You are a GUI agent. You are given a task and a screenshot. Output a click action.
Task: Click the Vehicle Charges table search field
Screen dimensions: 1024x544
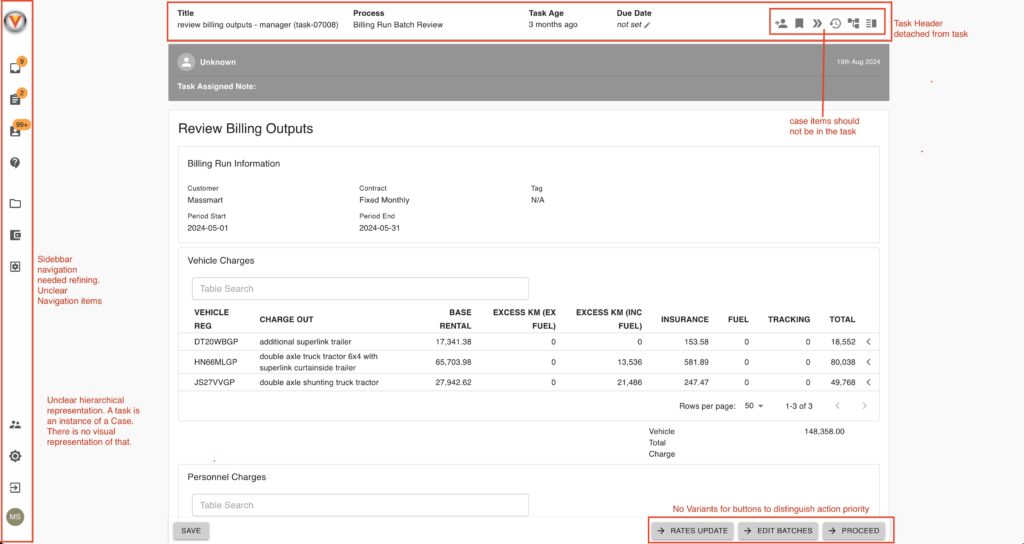pyautogui.click(x=360, y=289)
